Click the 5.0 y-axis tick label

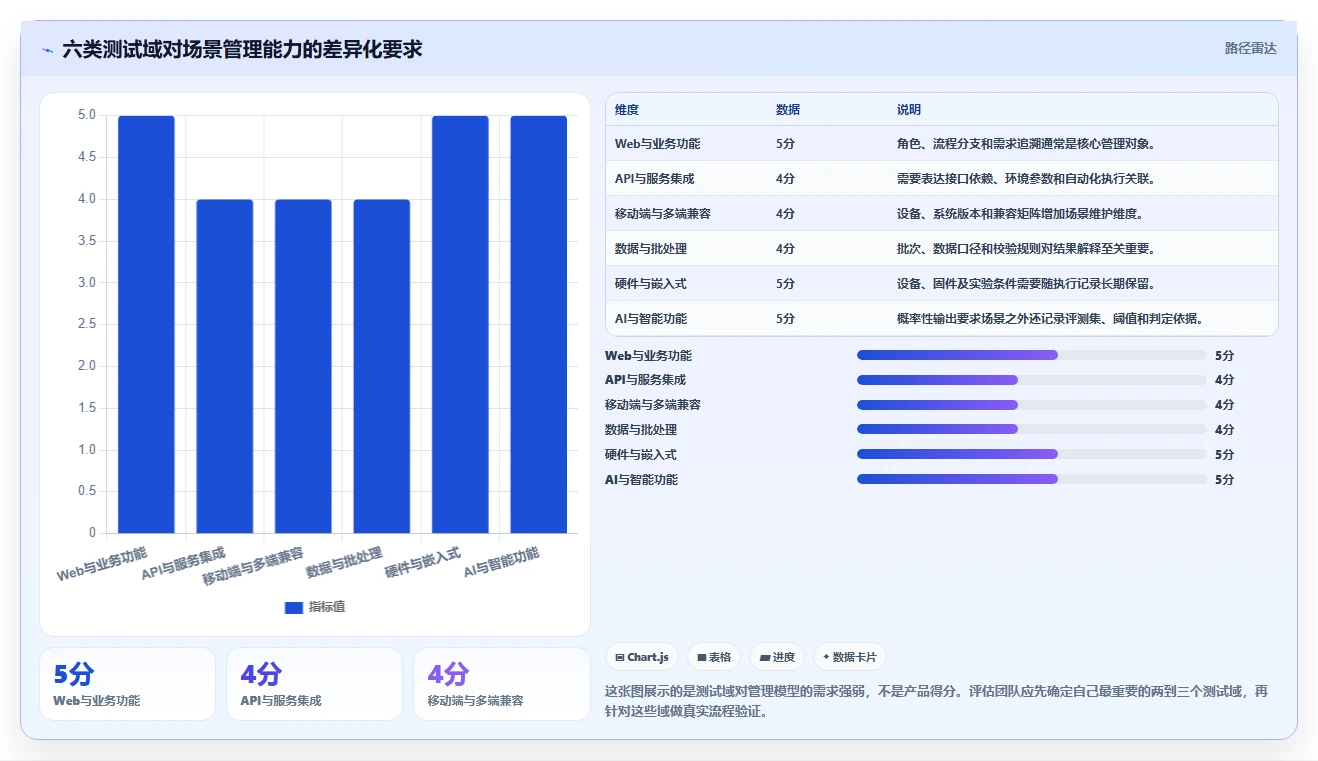87,115
